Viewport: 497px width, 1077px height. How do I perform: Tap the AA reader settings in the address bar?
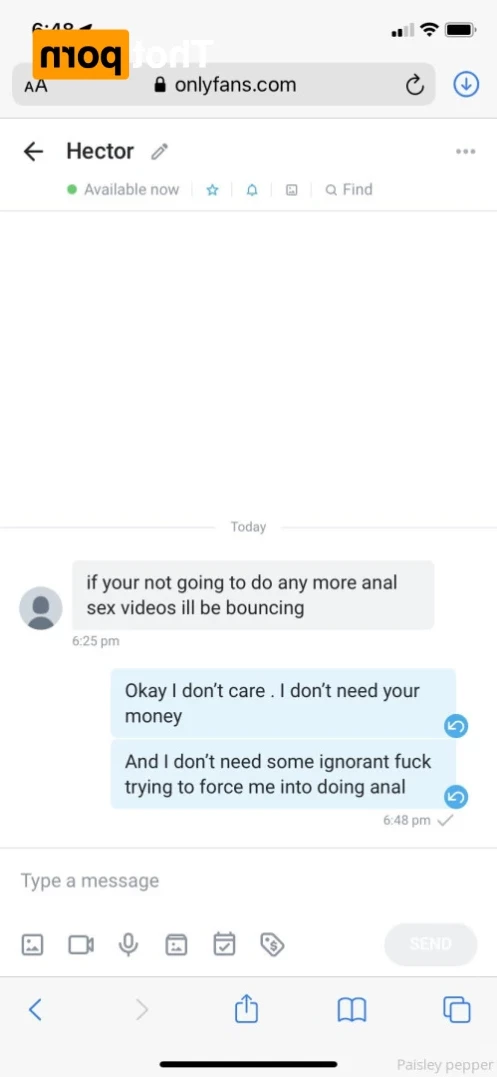pyautogui.click(x=36, y=87)
